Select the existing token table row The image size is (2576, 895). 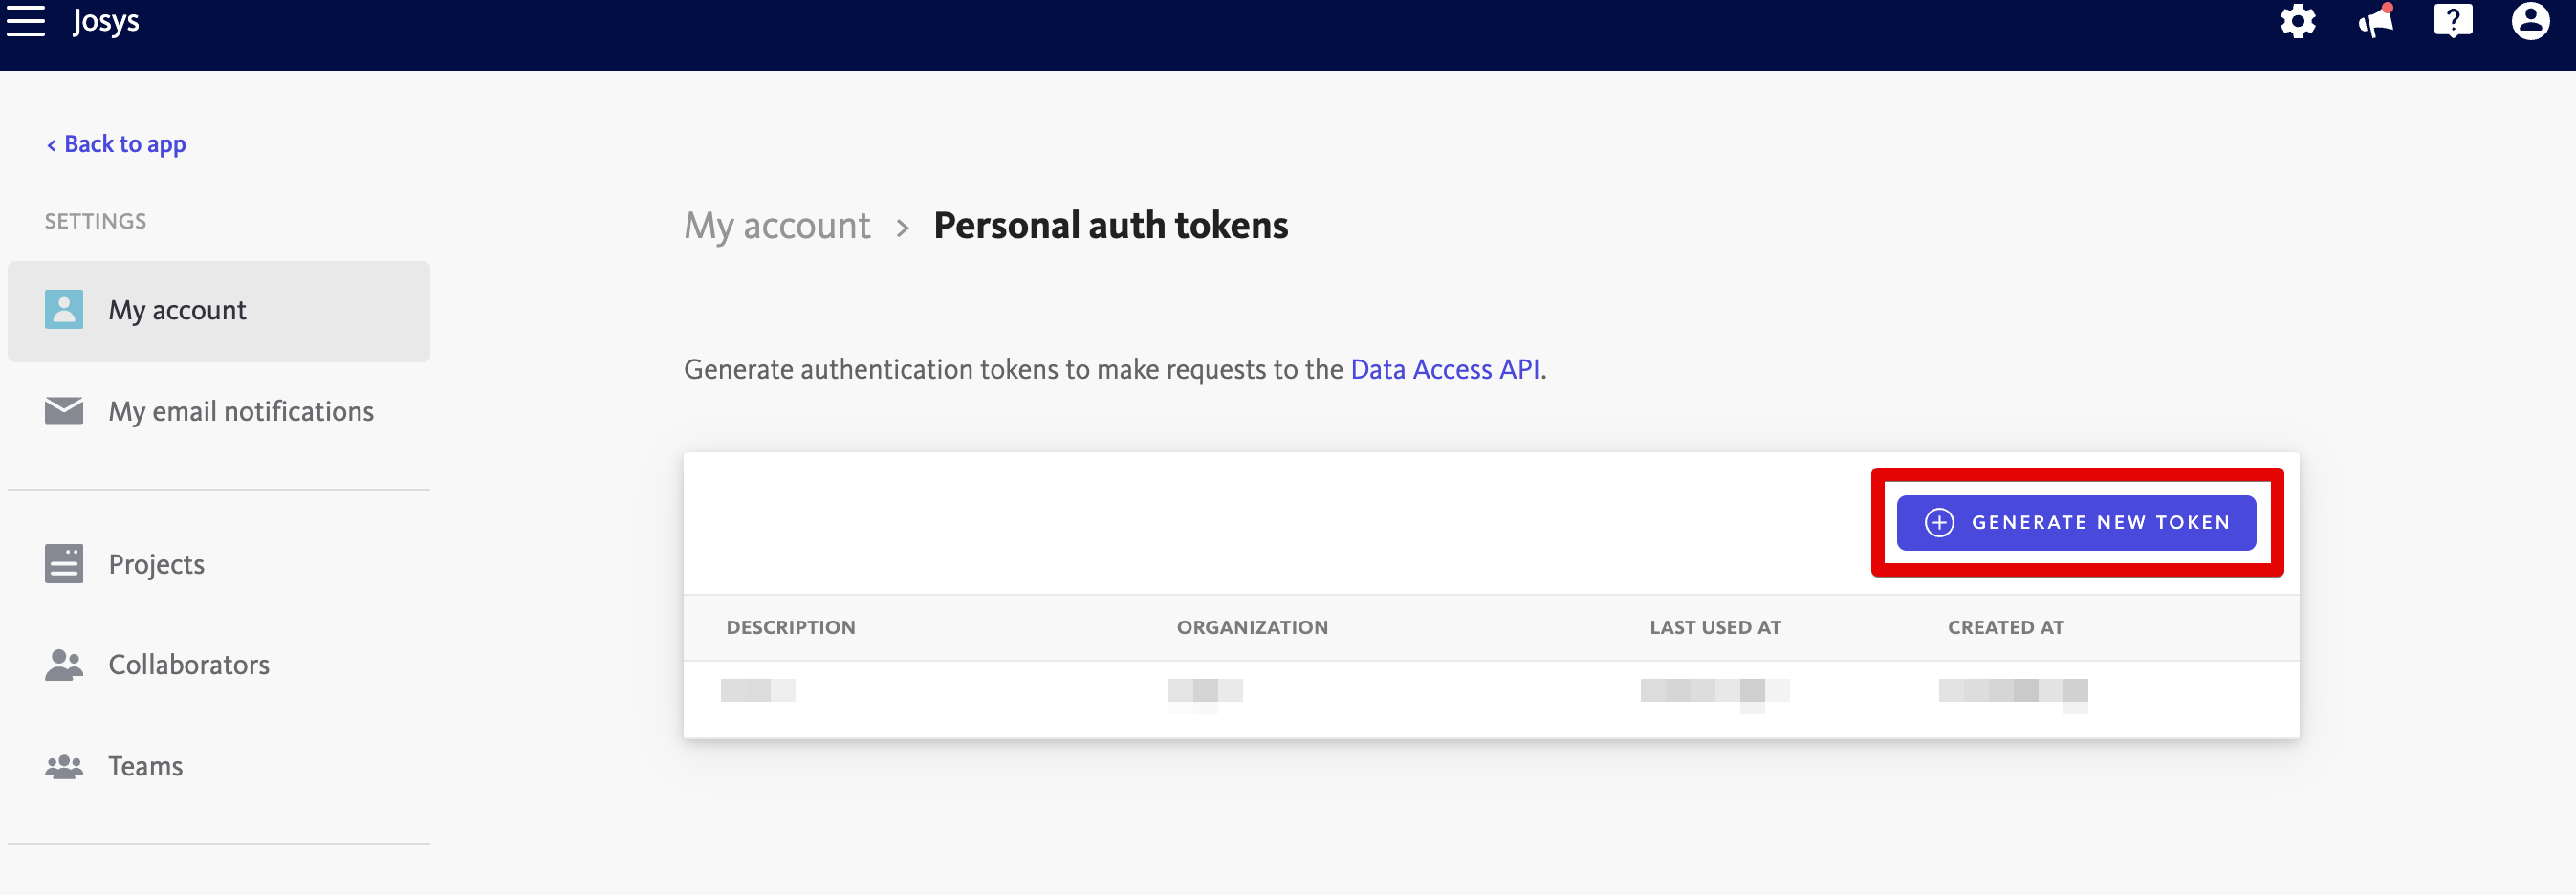[x=1490, y=691]
